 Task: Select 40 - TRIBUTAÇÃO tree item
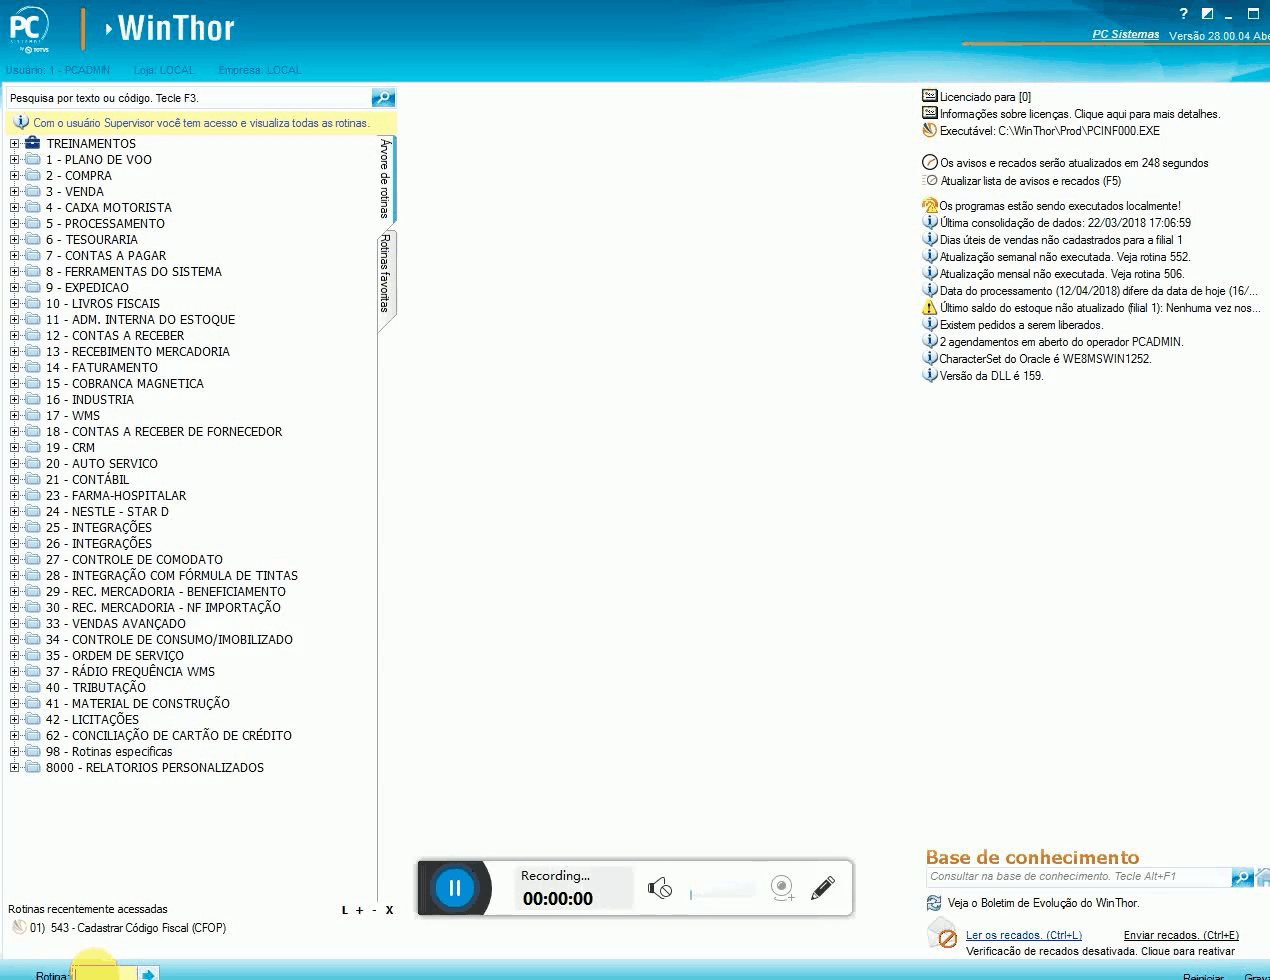coord(96,688)
